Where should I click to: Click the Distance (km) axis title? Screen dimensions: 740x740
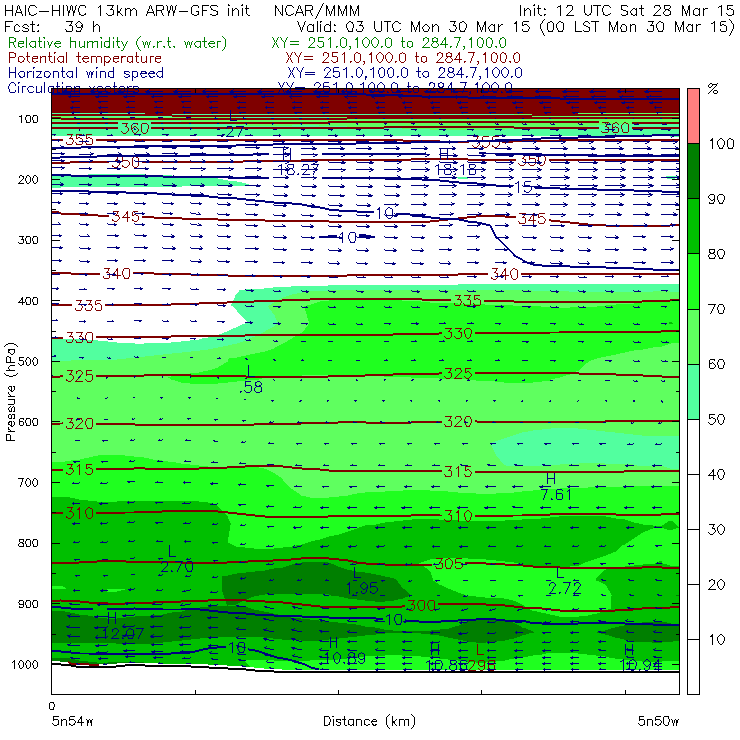pos(369,721)
